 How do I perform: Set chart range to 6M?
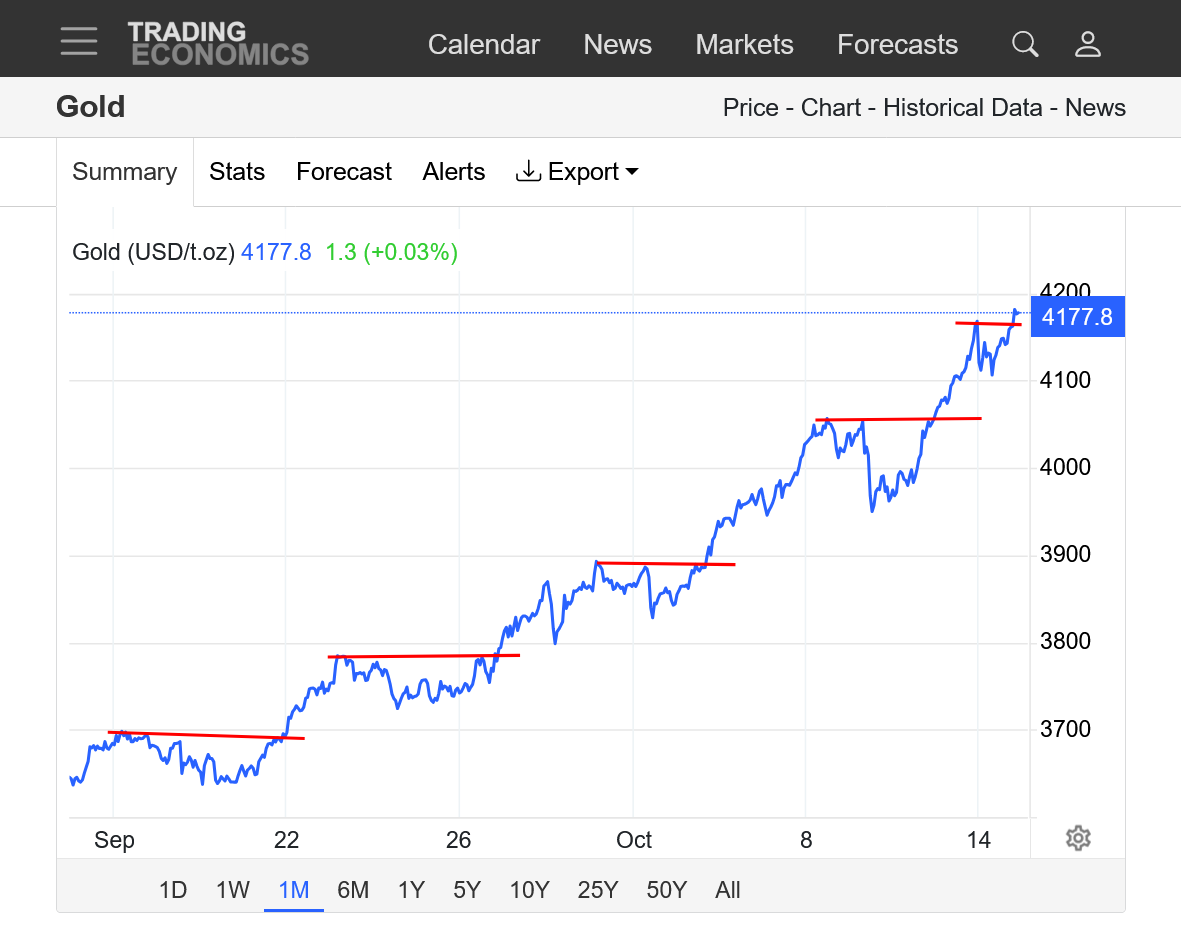click(353, 890)
